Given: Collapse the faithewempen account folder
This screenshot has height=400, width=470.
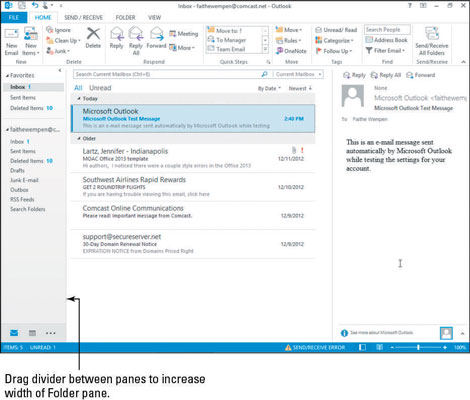Looking at the screenshot, I should tap(7, 130).
